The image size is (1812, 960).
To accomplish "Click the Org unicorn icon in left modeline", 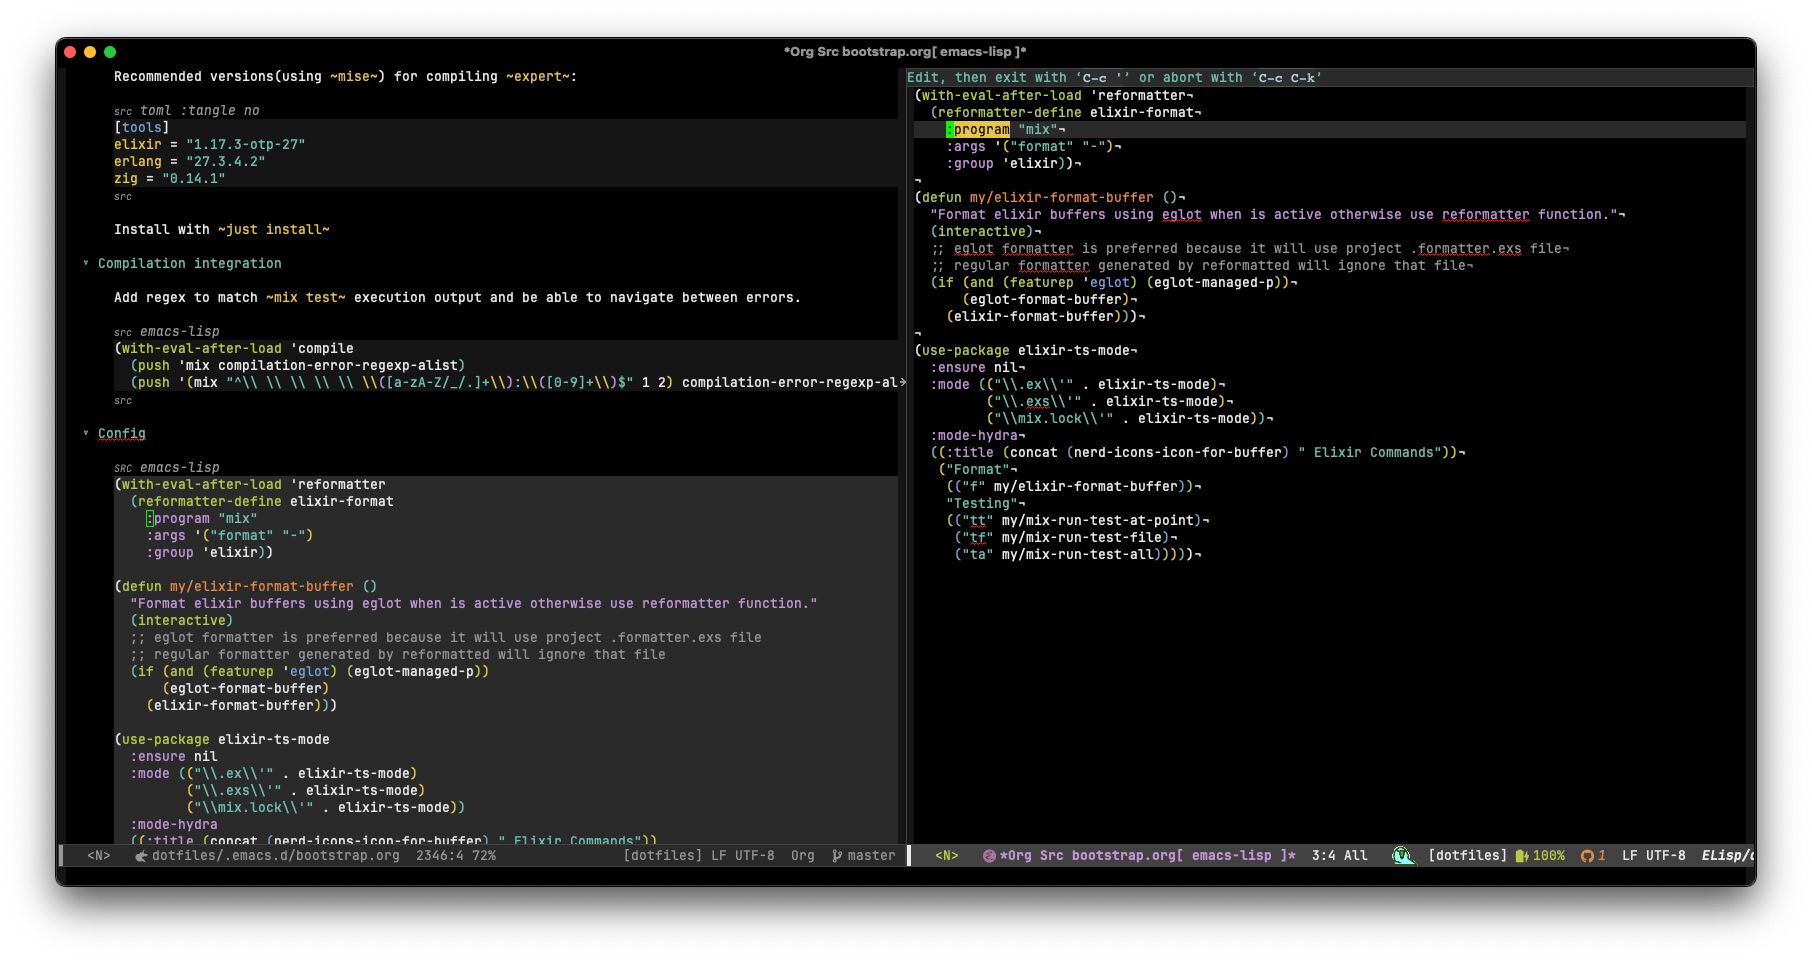I will [141, 856].
